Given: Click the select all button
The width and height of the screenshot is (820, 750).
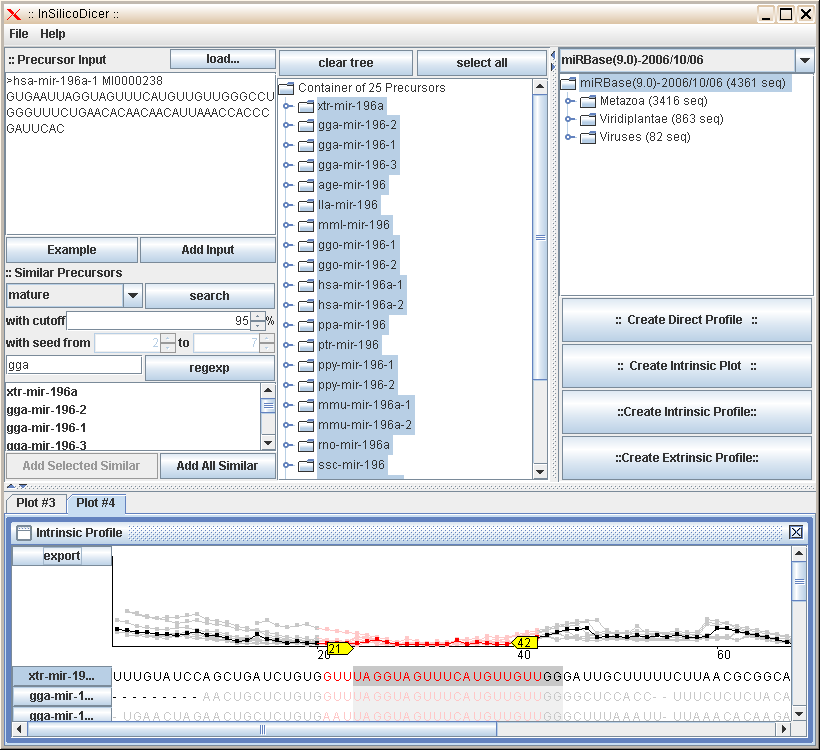Looking at the screenshot, I should tap(482, 62).
